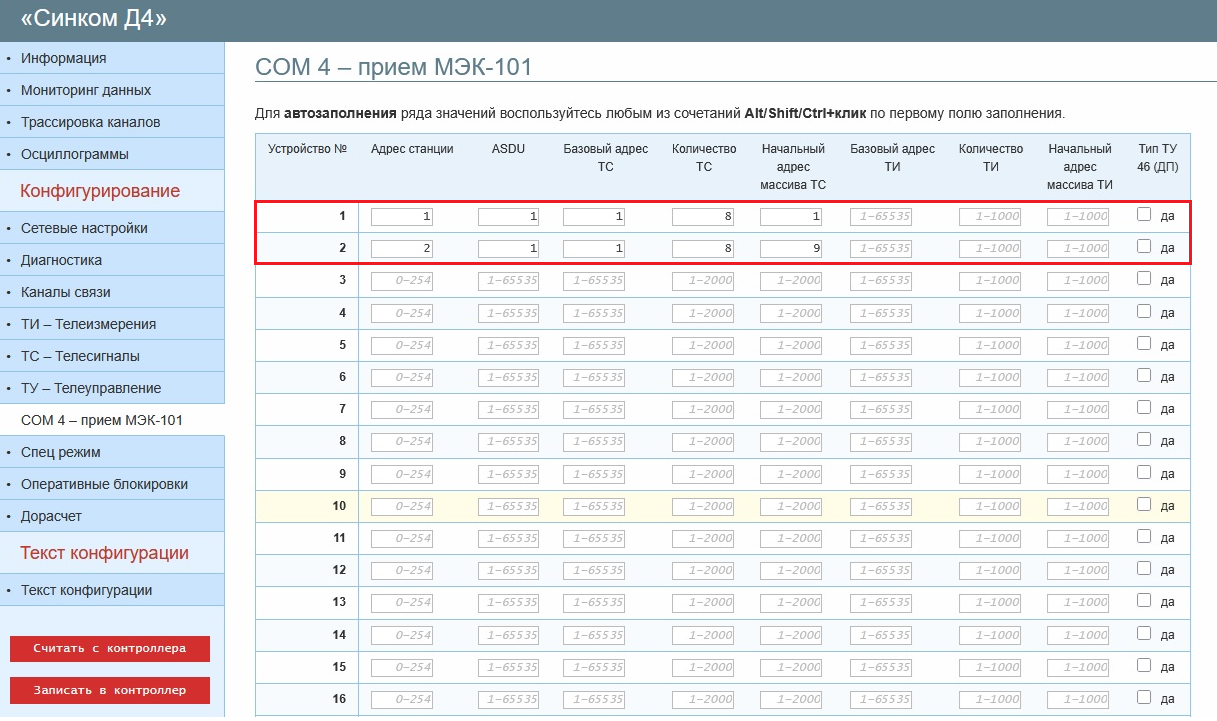Navigate to Диагностика section
The width and height of the screenshot is (1217, 721).
(x=61, y=260)
